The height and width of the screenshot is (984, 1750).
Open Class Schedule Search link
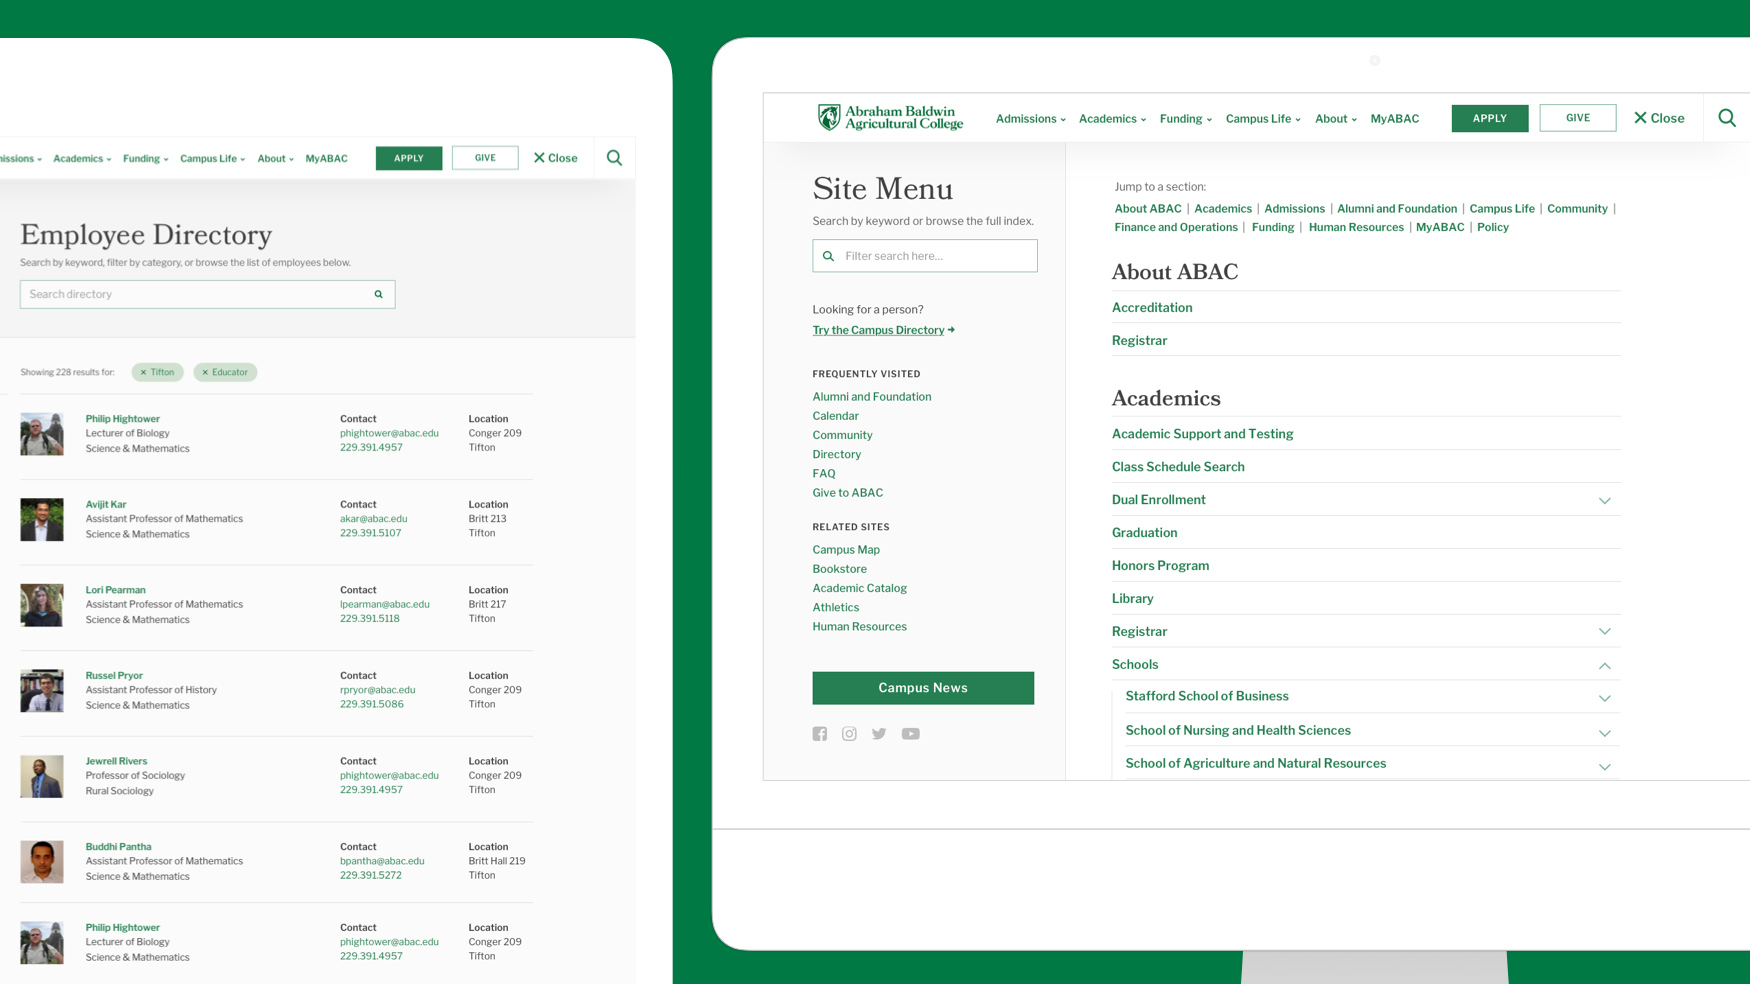coord(1178,467)
